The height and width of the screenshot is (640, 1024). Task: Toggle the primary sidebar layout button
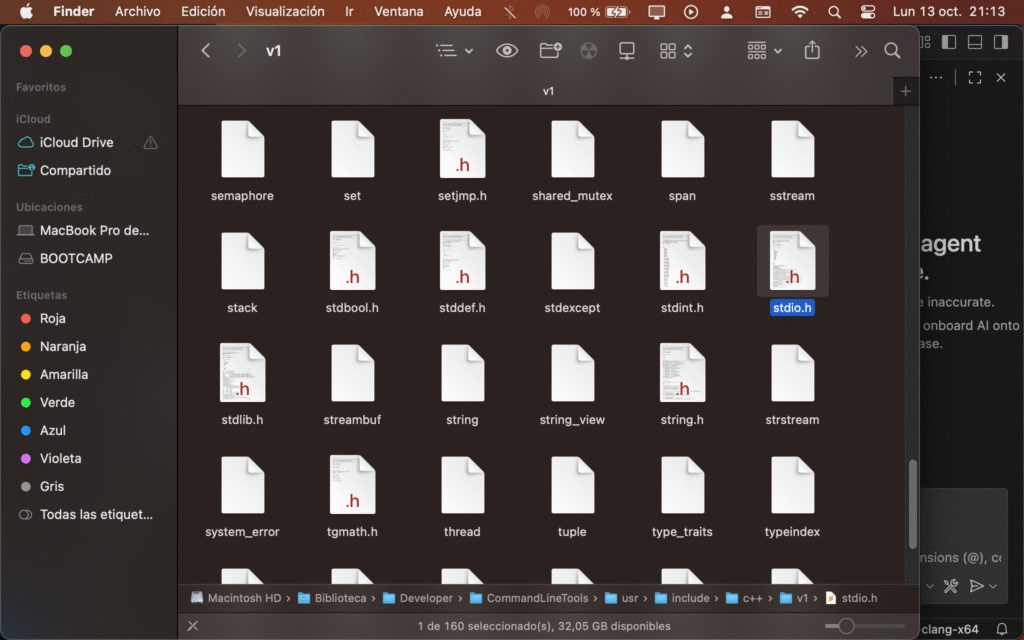[949, 42]
